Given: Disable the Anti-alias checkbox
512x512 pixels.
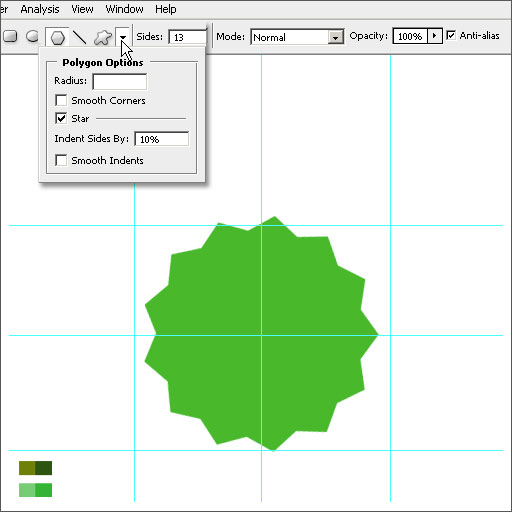Looking at the screenshot, I should [x=451, y=35].
